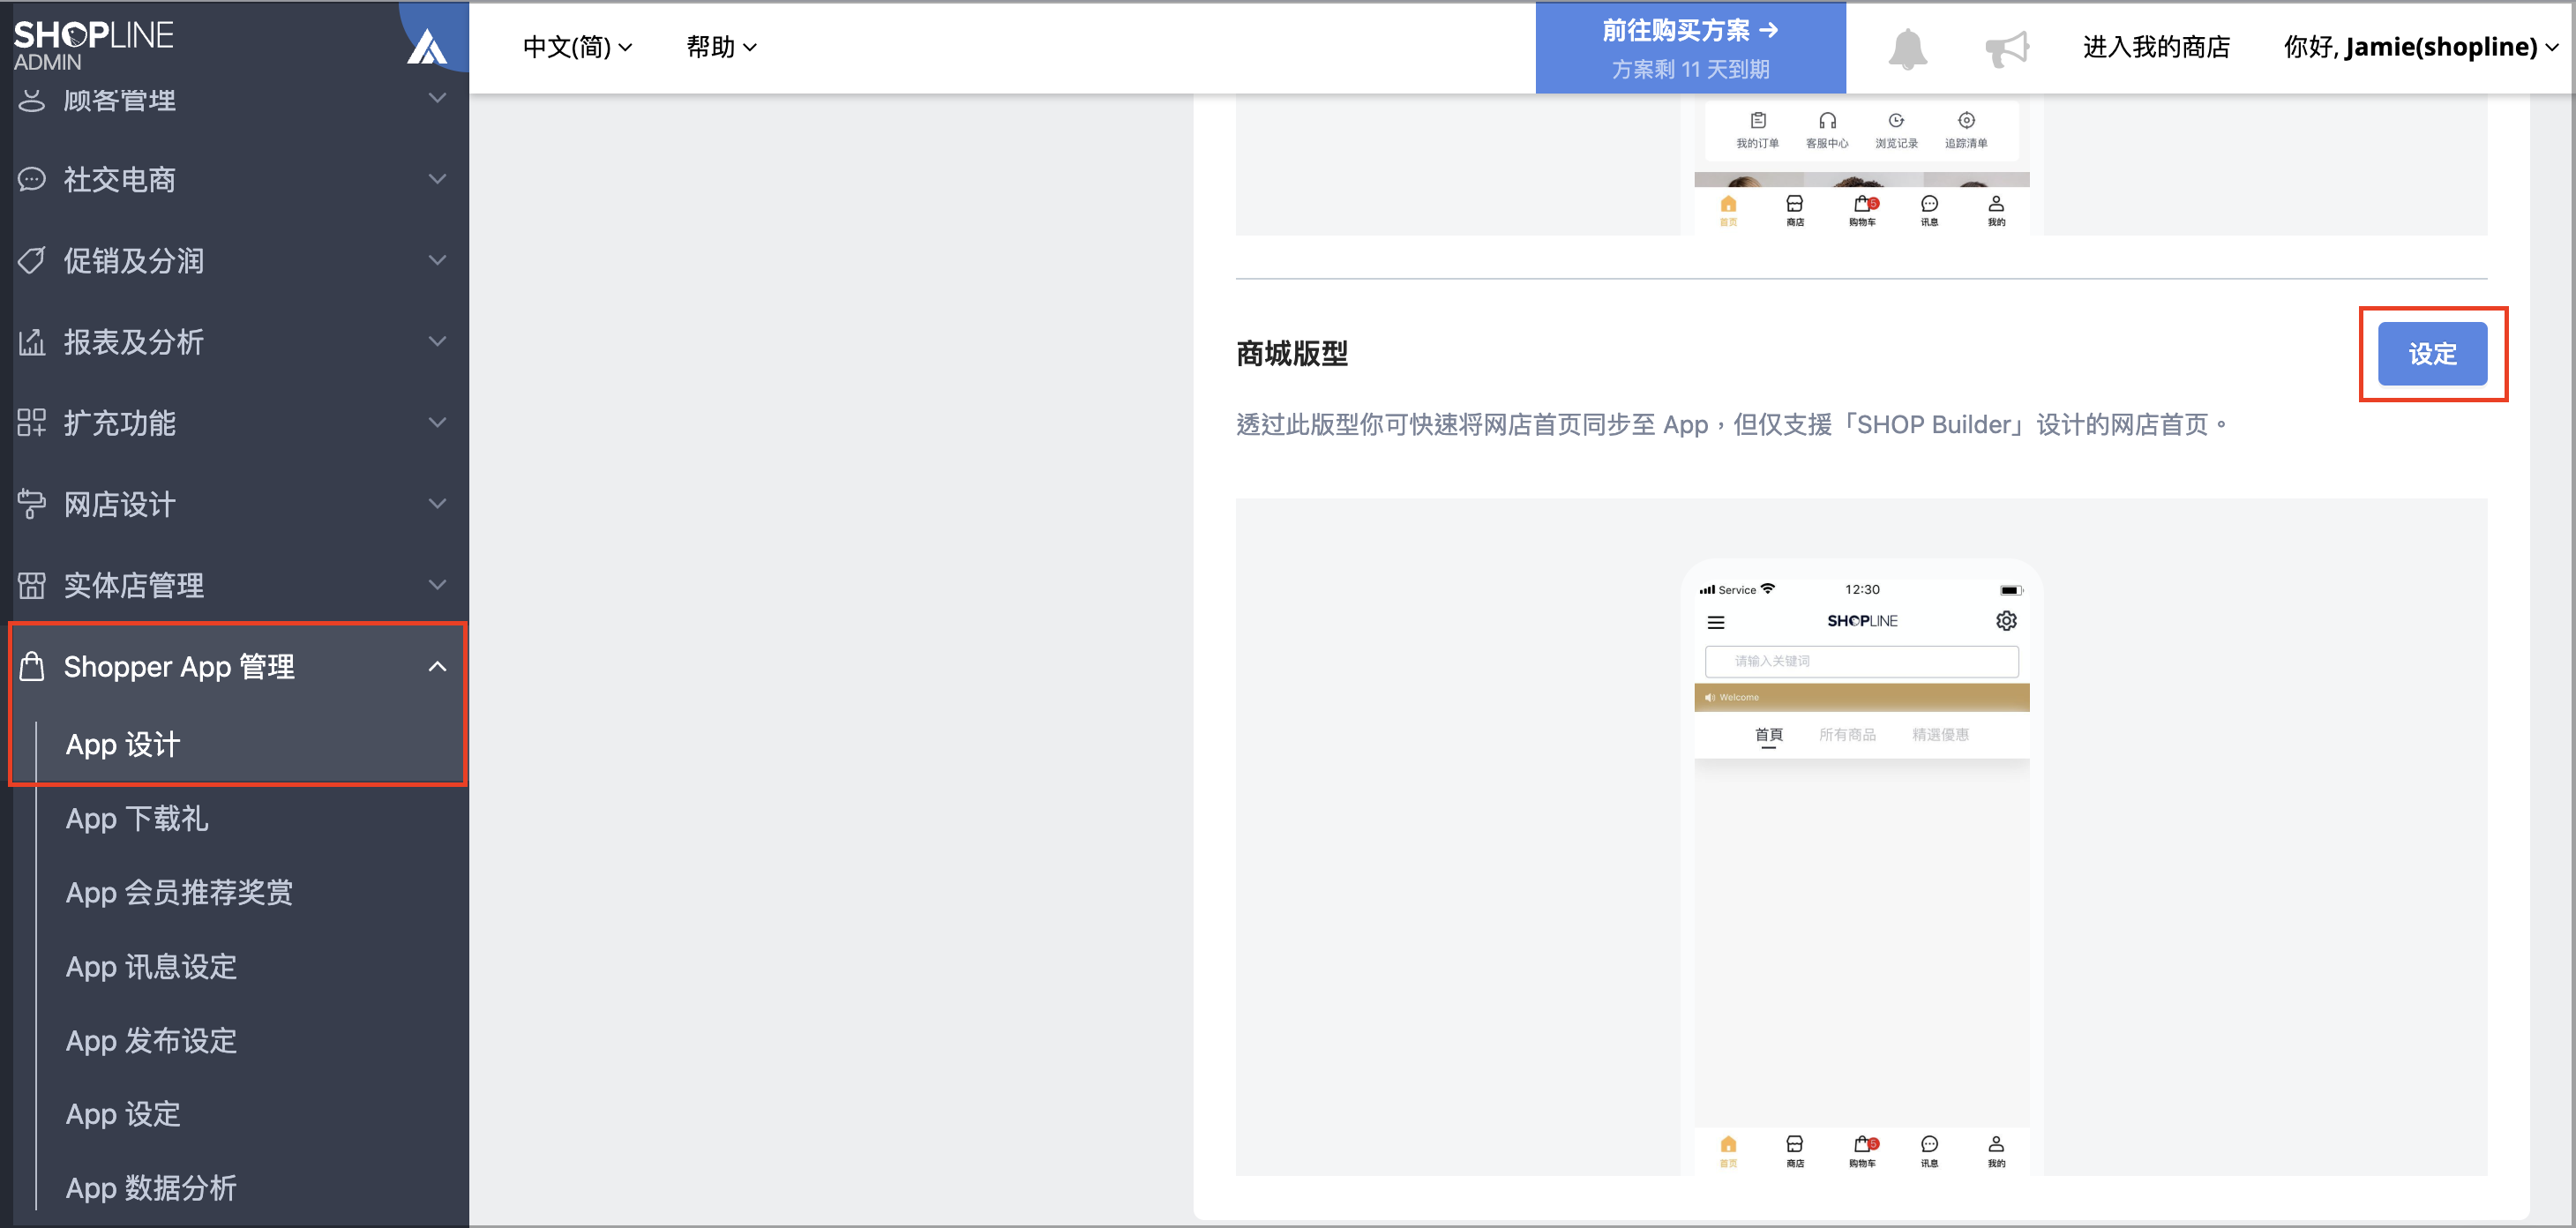Click 所有商品 tab in phone preview
Viewport: 2576px width, 1228px height.
(x=1847, y=735)
